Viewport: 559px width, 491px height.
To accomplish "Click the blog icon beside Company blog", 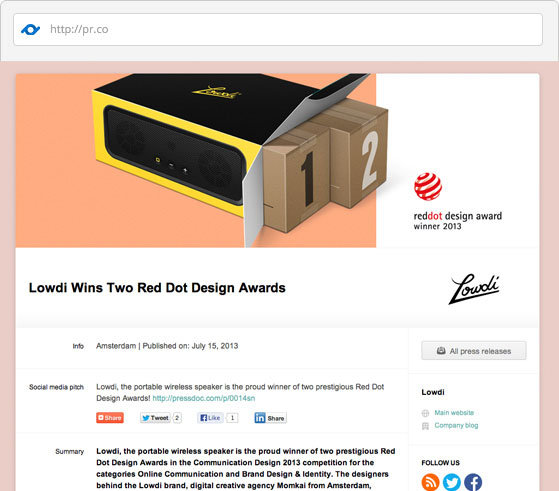I will 425,426.
